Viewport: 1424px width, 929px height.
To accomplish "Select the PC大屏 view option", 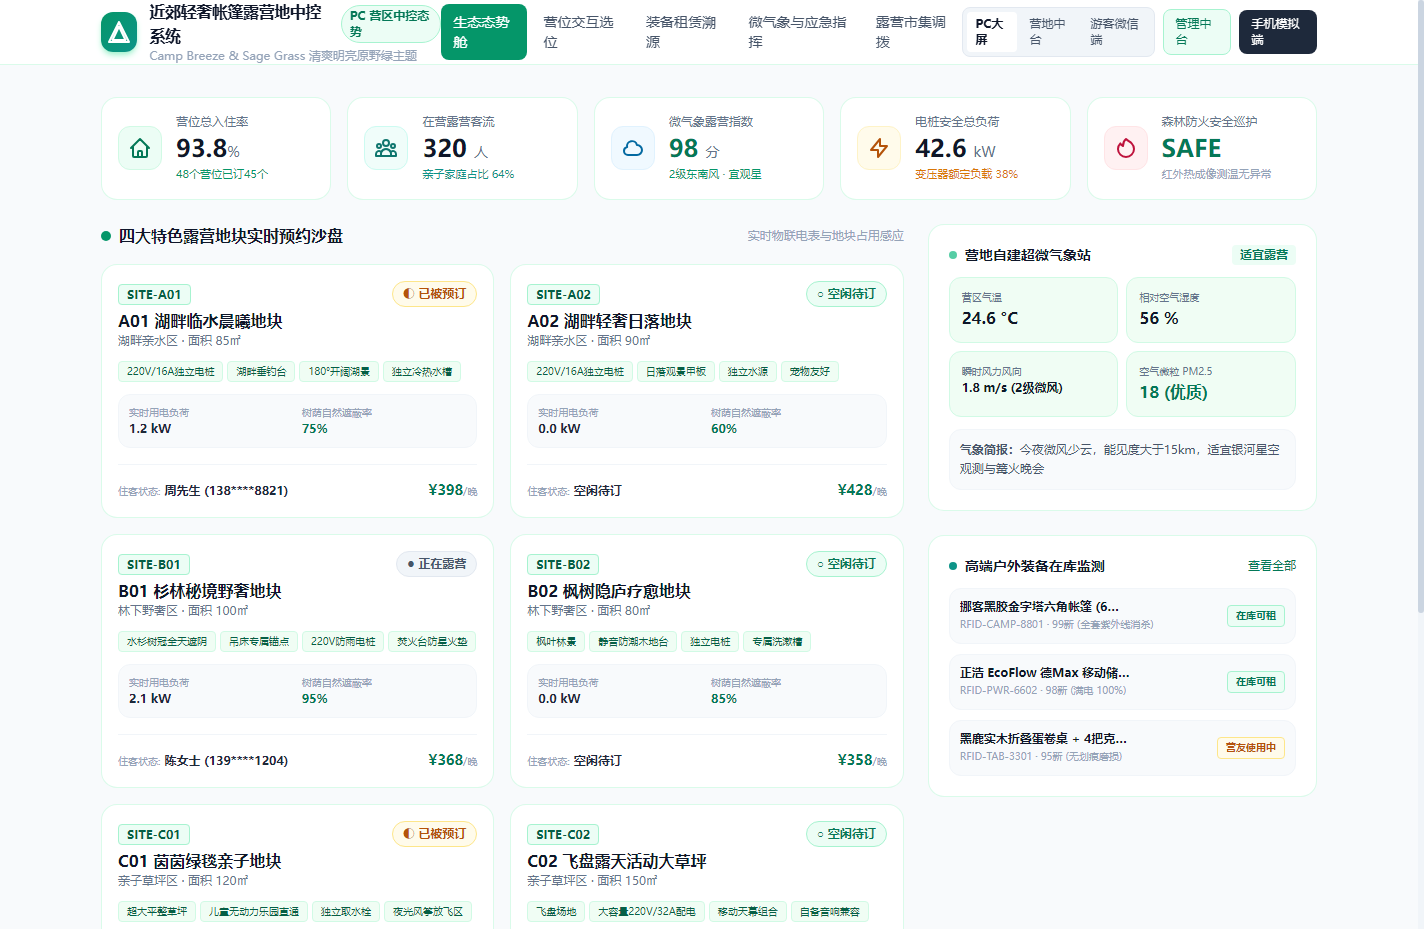I will point(991,32).
